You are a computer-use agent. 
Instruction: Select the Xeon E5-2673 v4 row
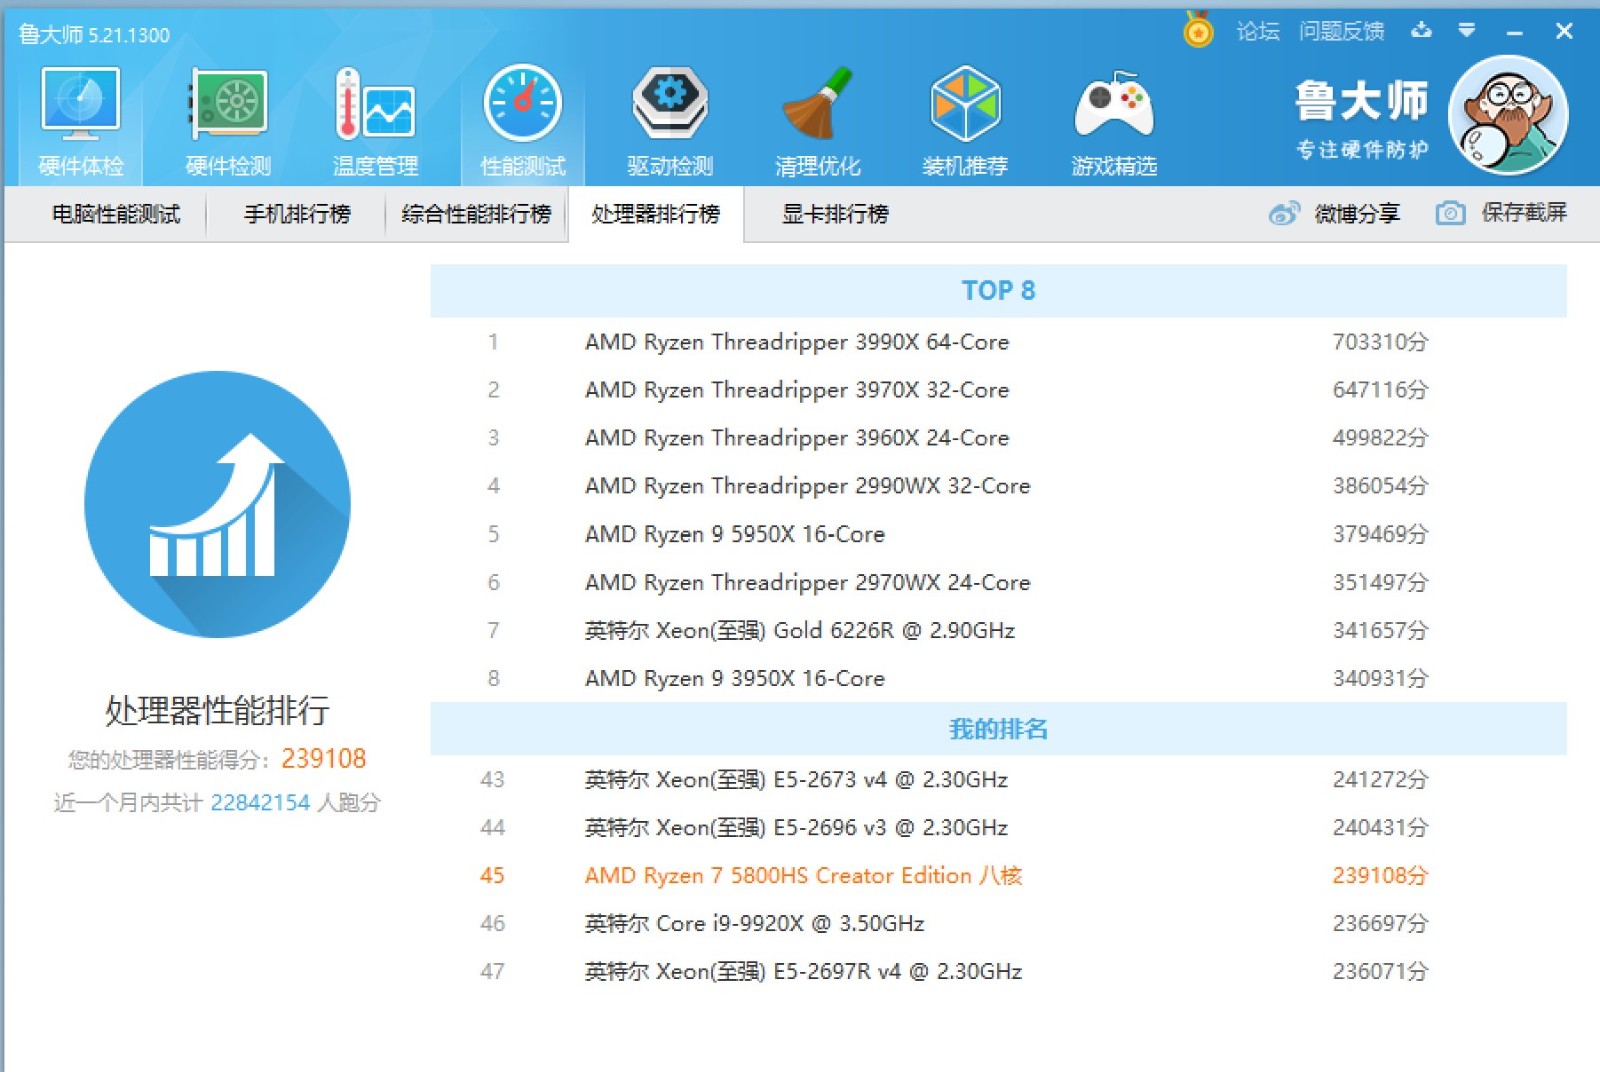pyautogui.click(x=998, y=779)
